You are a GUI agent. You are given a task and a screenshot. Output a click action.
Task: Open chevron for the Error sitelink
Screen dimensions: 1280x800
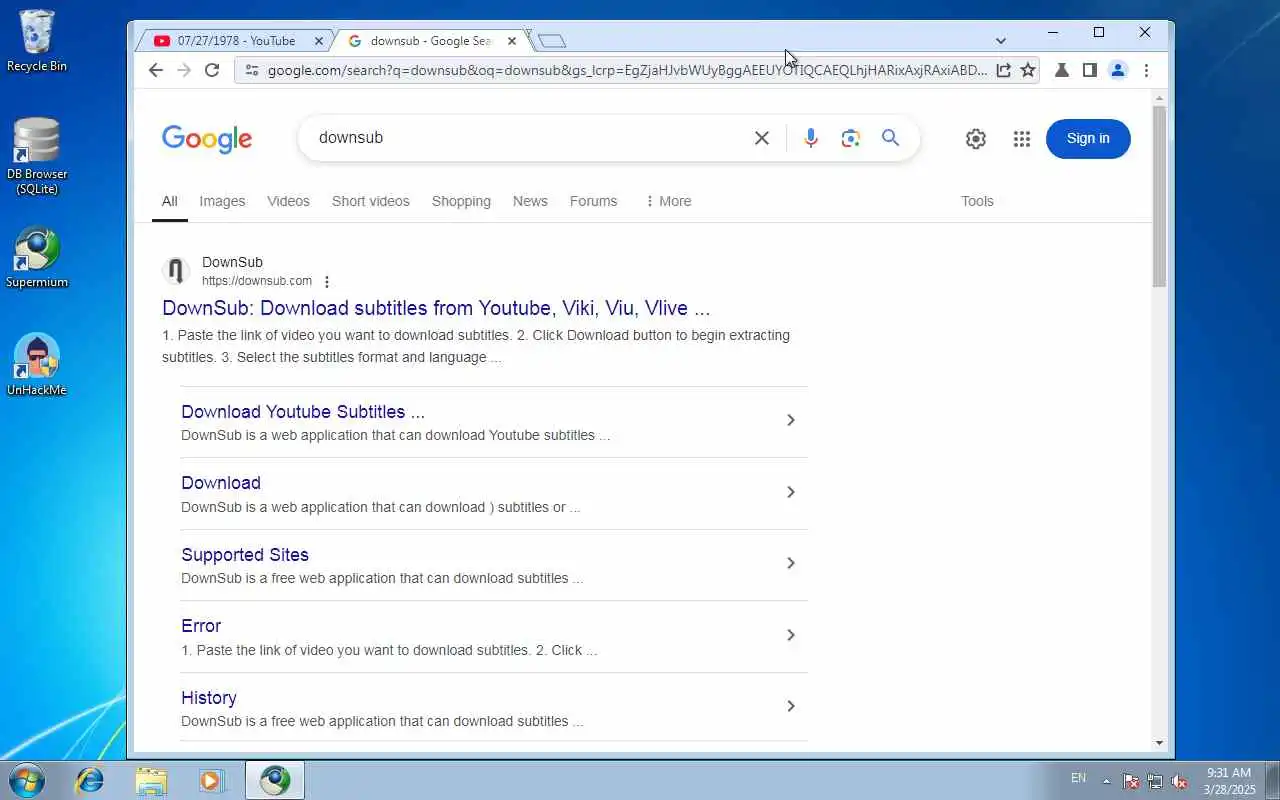[x=790, y=635]
